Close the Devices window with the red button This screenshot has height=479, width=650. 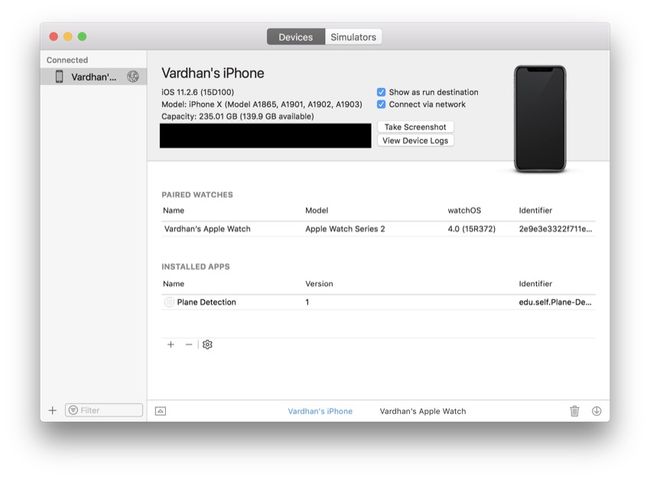[x=53, y=36]
